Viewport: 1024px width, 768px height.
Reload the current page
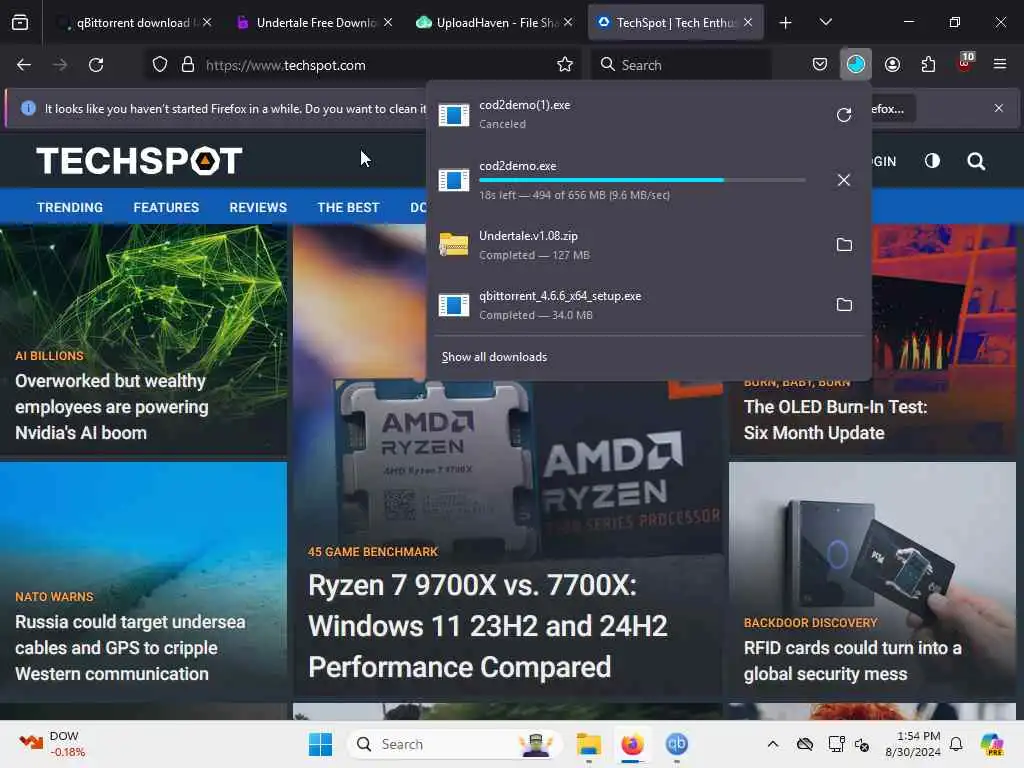96,65
